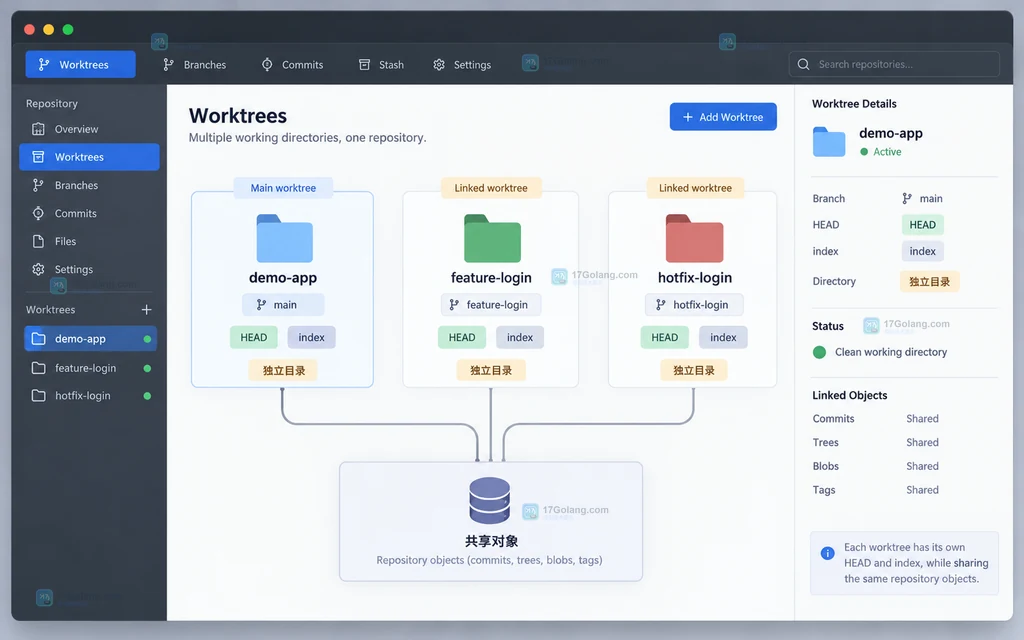Click Shared value next to Commits

(x=922, y=419)
